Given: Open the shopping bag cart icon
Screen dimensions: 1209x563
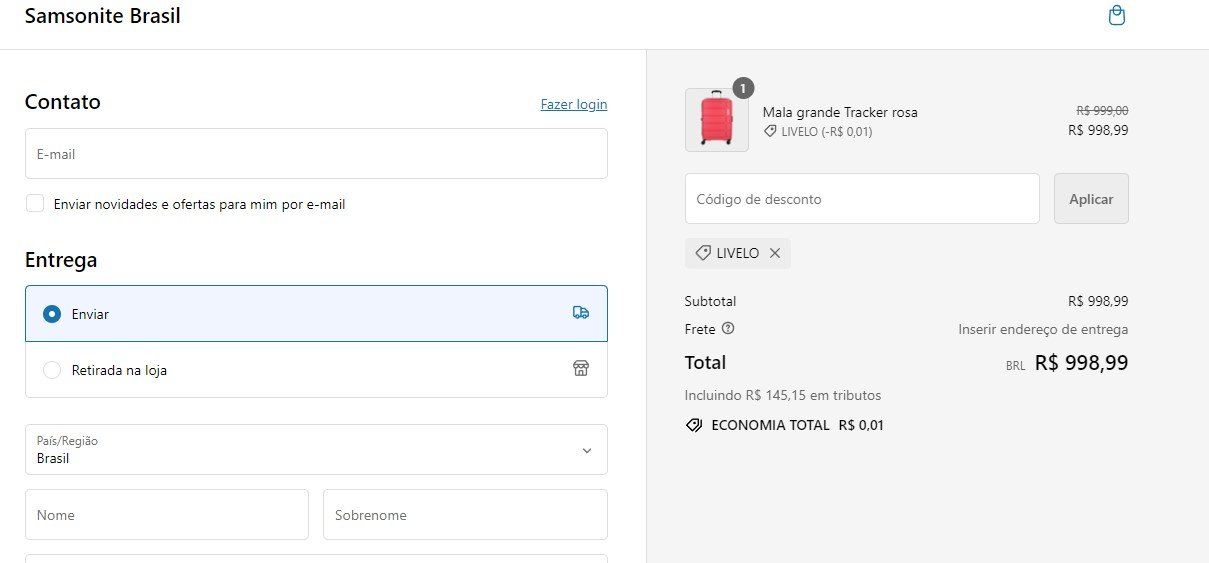Looking at the screenshot, I should [x=1117, y=16].
